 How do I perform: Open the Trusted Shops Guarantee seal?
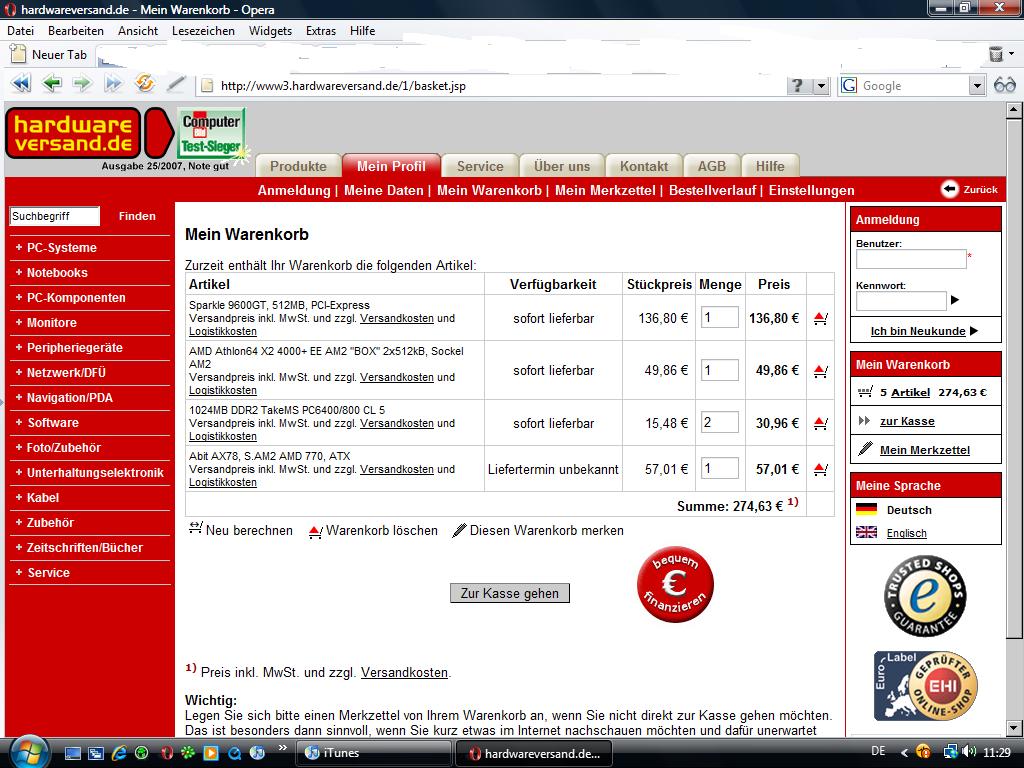925,596
